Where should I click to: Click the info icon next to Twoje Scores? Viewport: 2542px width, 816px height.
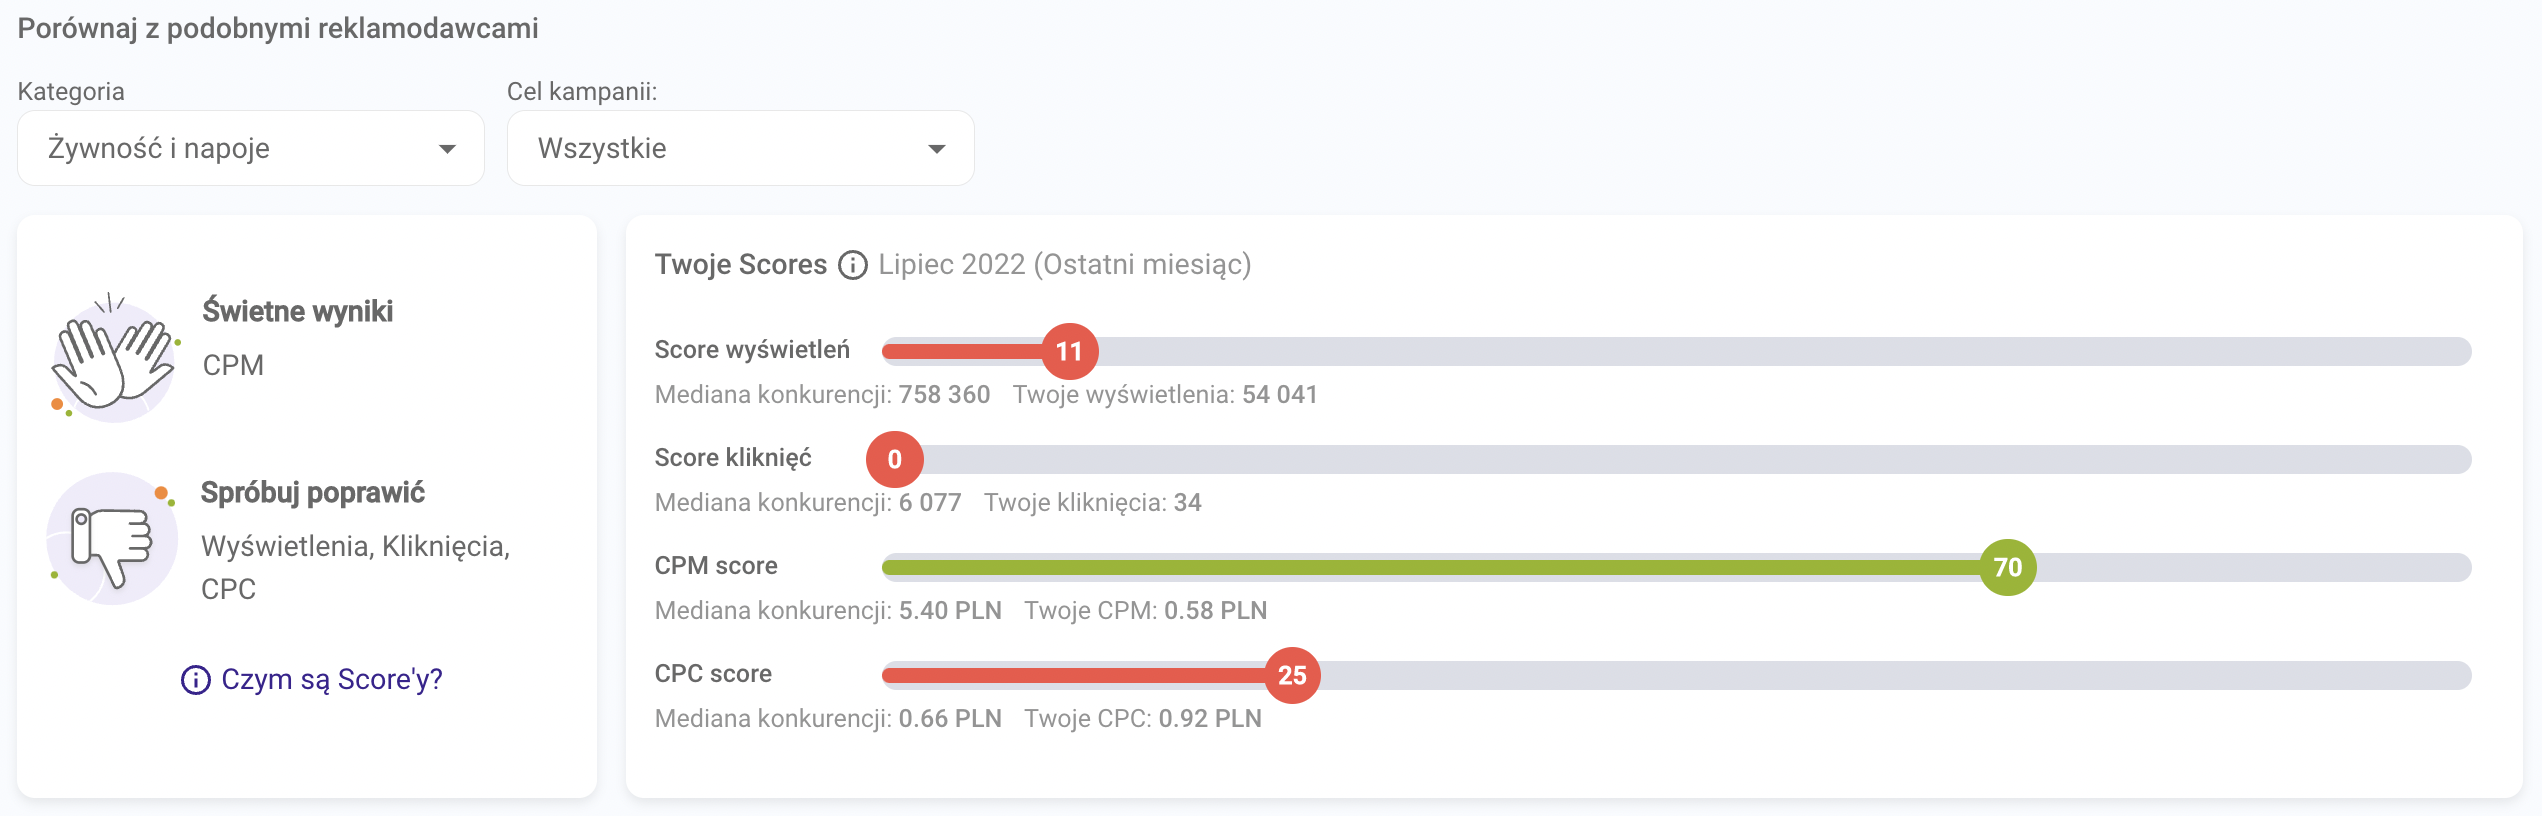[852, 265]
